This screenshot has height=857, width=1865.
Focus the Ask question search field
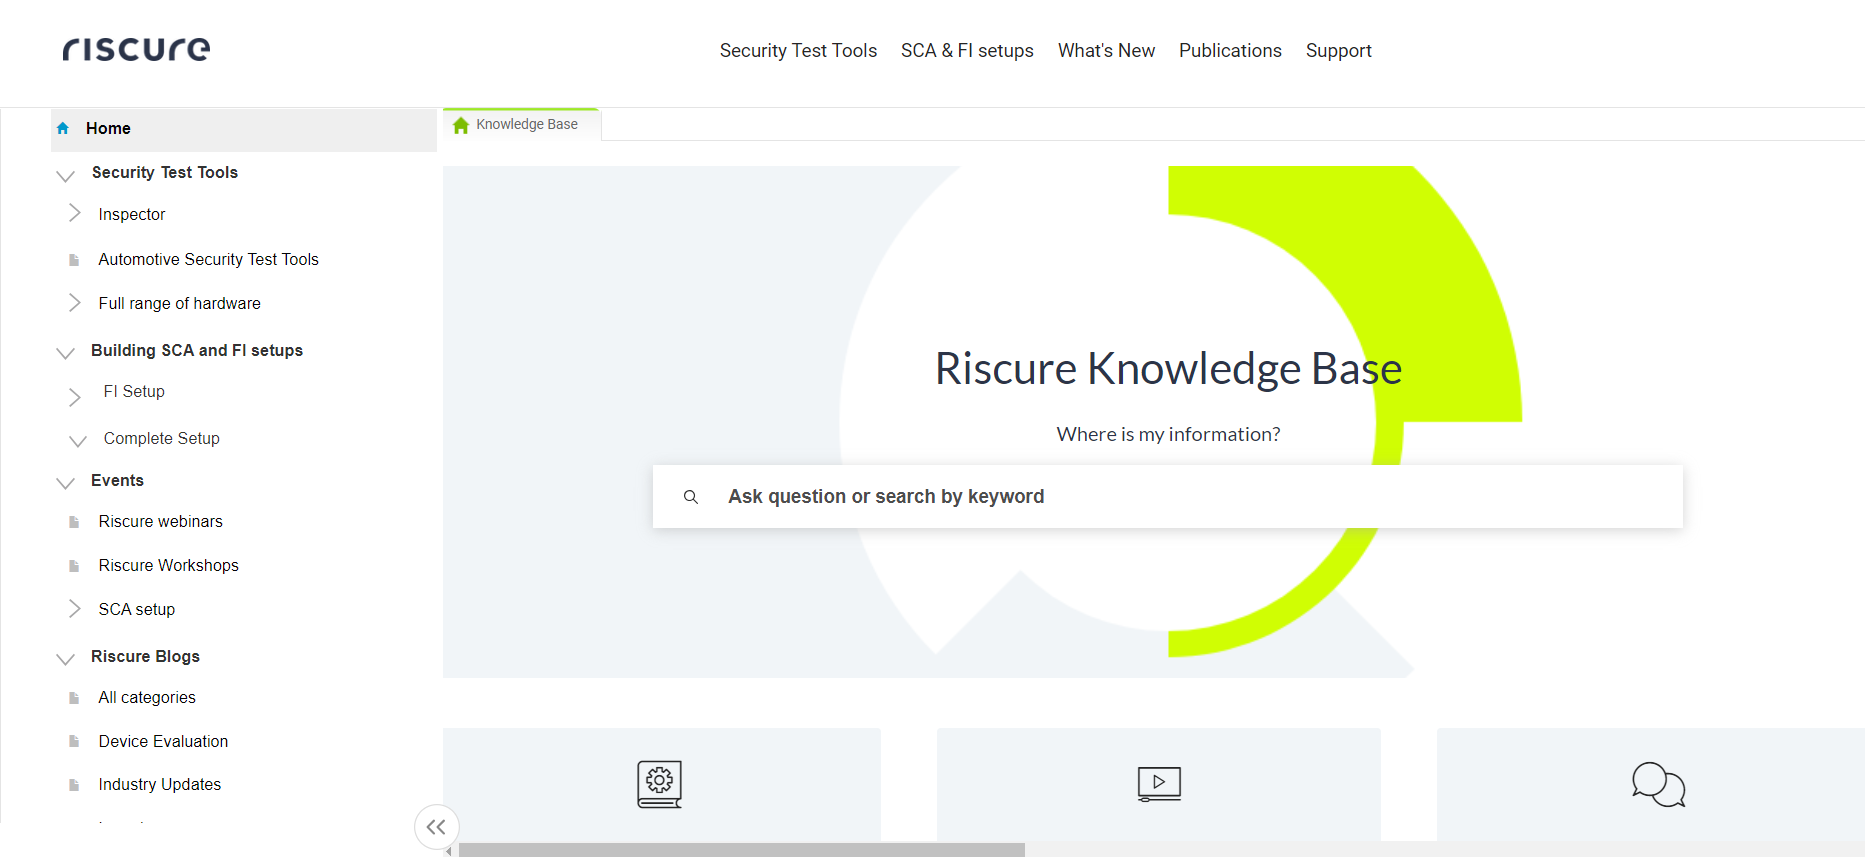(1168, 497)
